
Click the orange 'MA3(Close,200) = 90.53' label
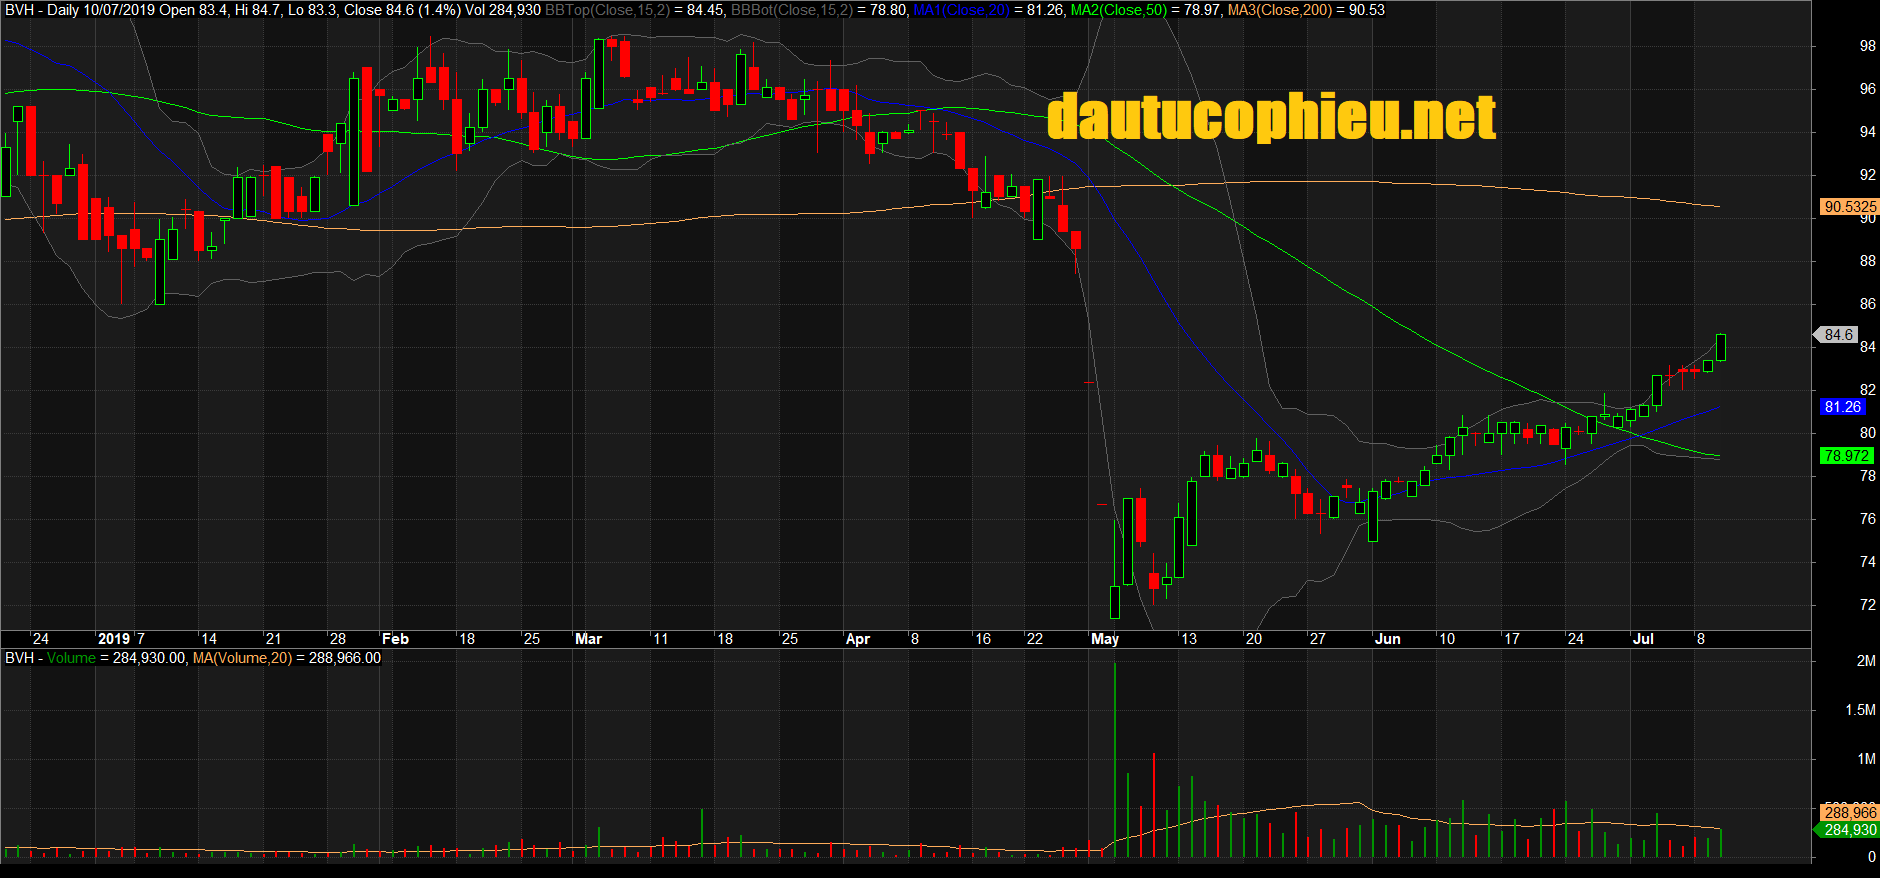(x=1306, y=10)
